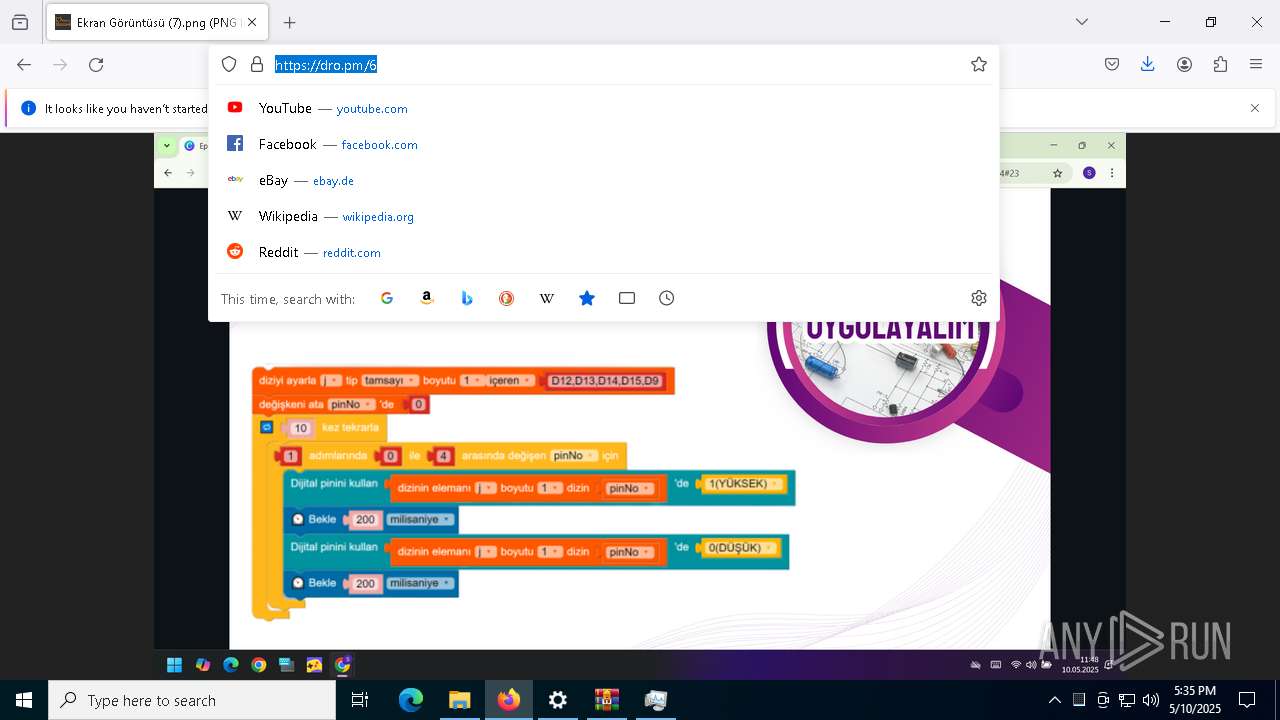Bookmark this page with the star icon
Image resolution: width=1280 pixels, height=720 pixels.
tap(979, 64)
